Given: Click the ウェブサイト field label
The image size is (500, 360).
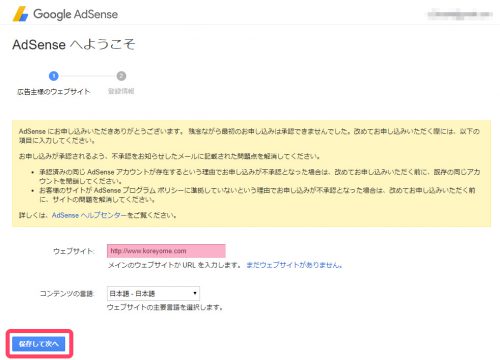Looking at the screenshot, I should click(x=73, y=251).
